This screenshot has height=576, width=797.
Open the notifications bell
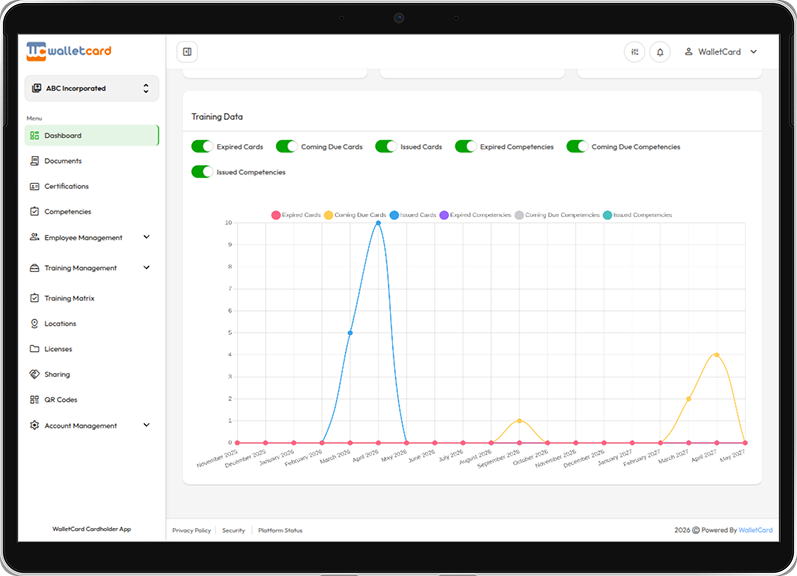pos(660,52)
